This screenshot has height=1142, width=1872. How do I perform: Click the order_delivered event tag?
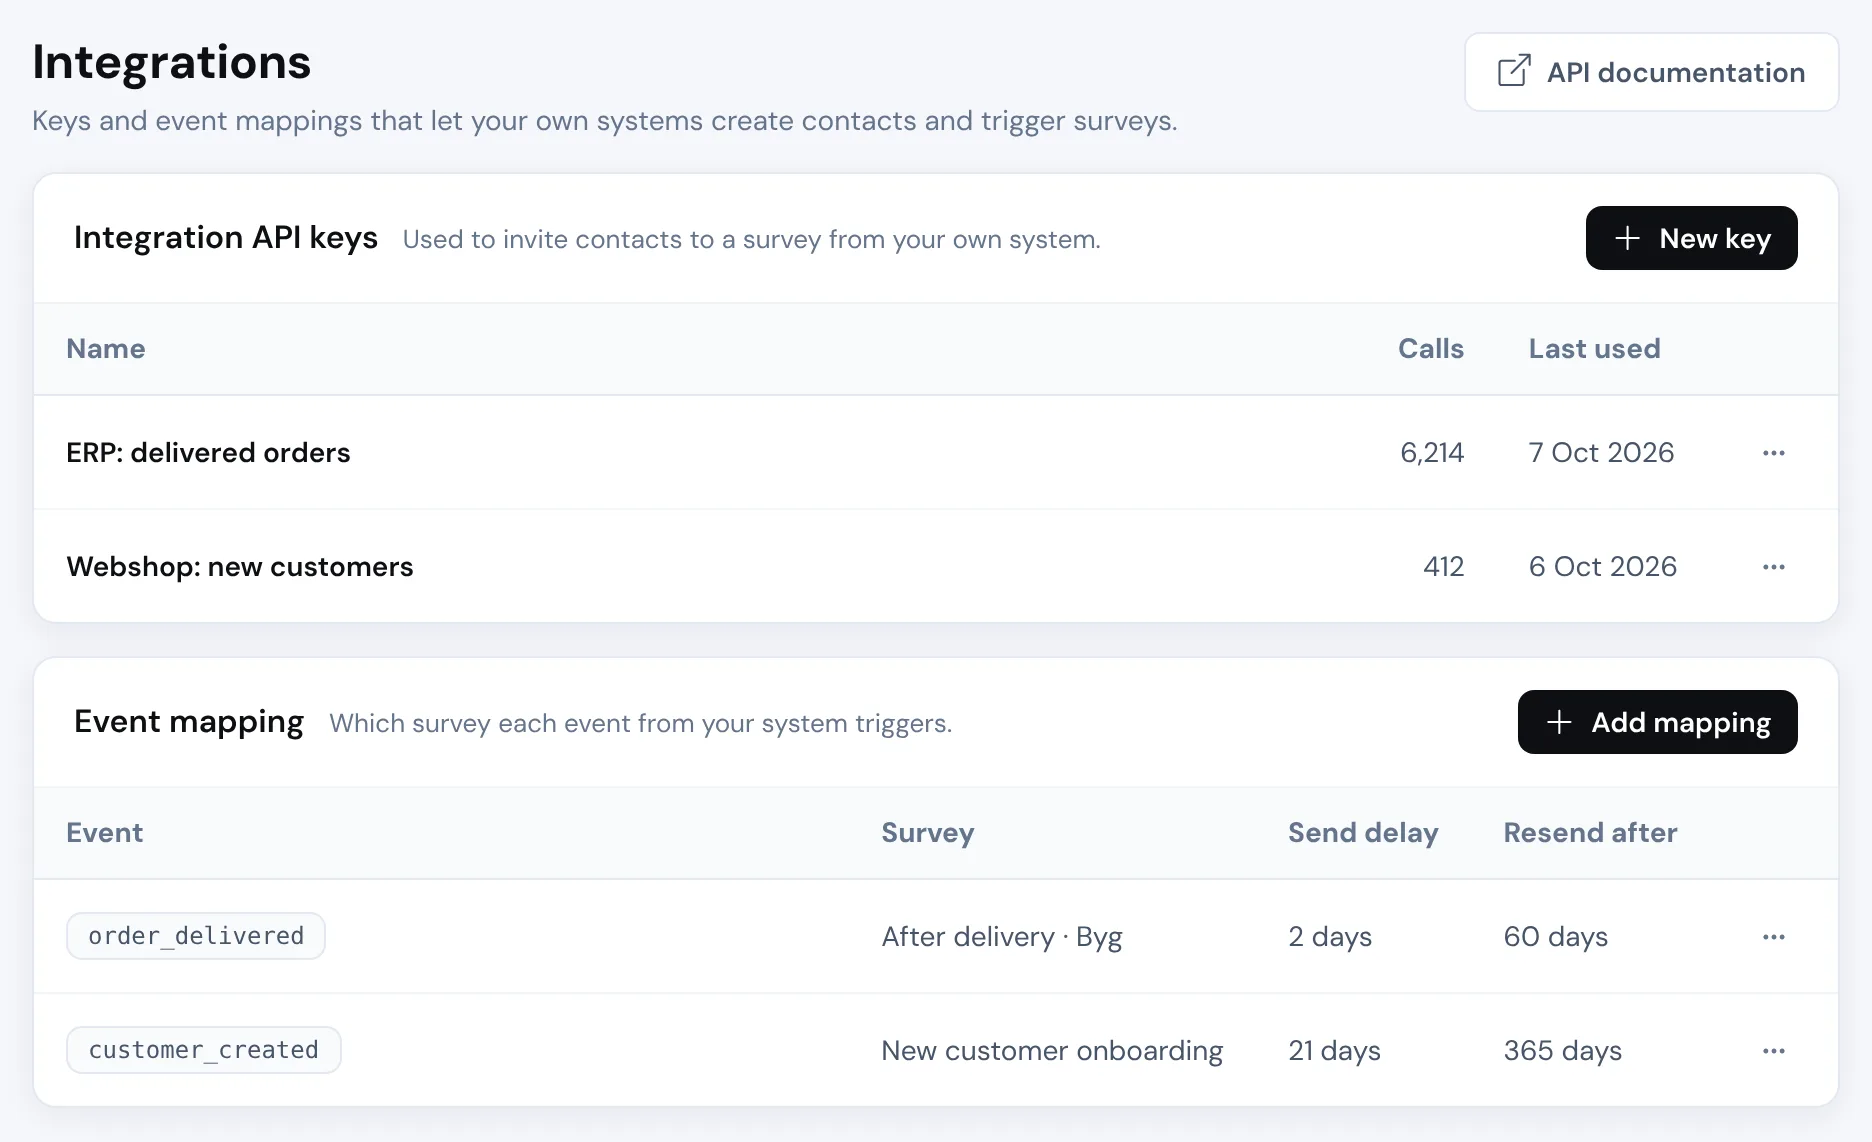coord(196,936)
